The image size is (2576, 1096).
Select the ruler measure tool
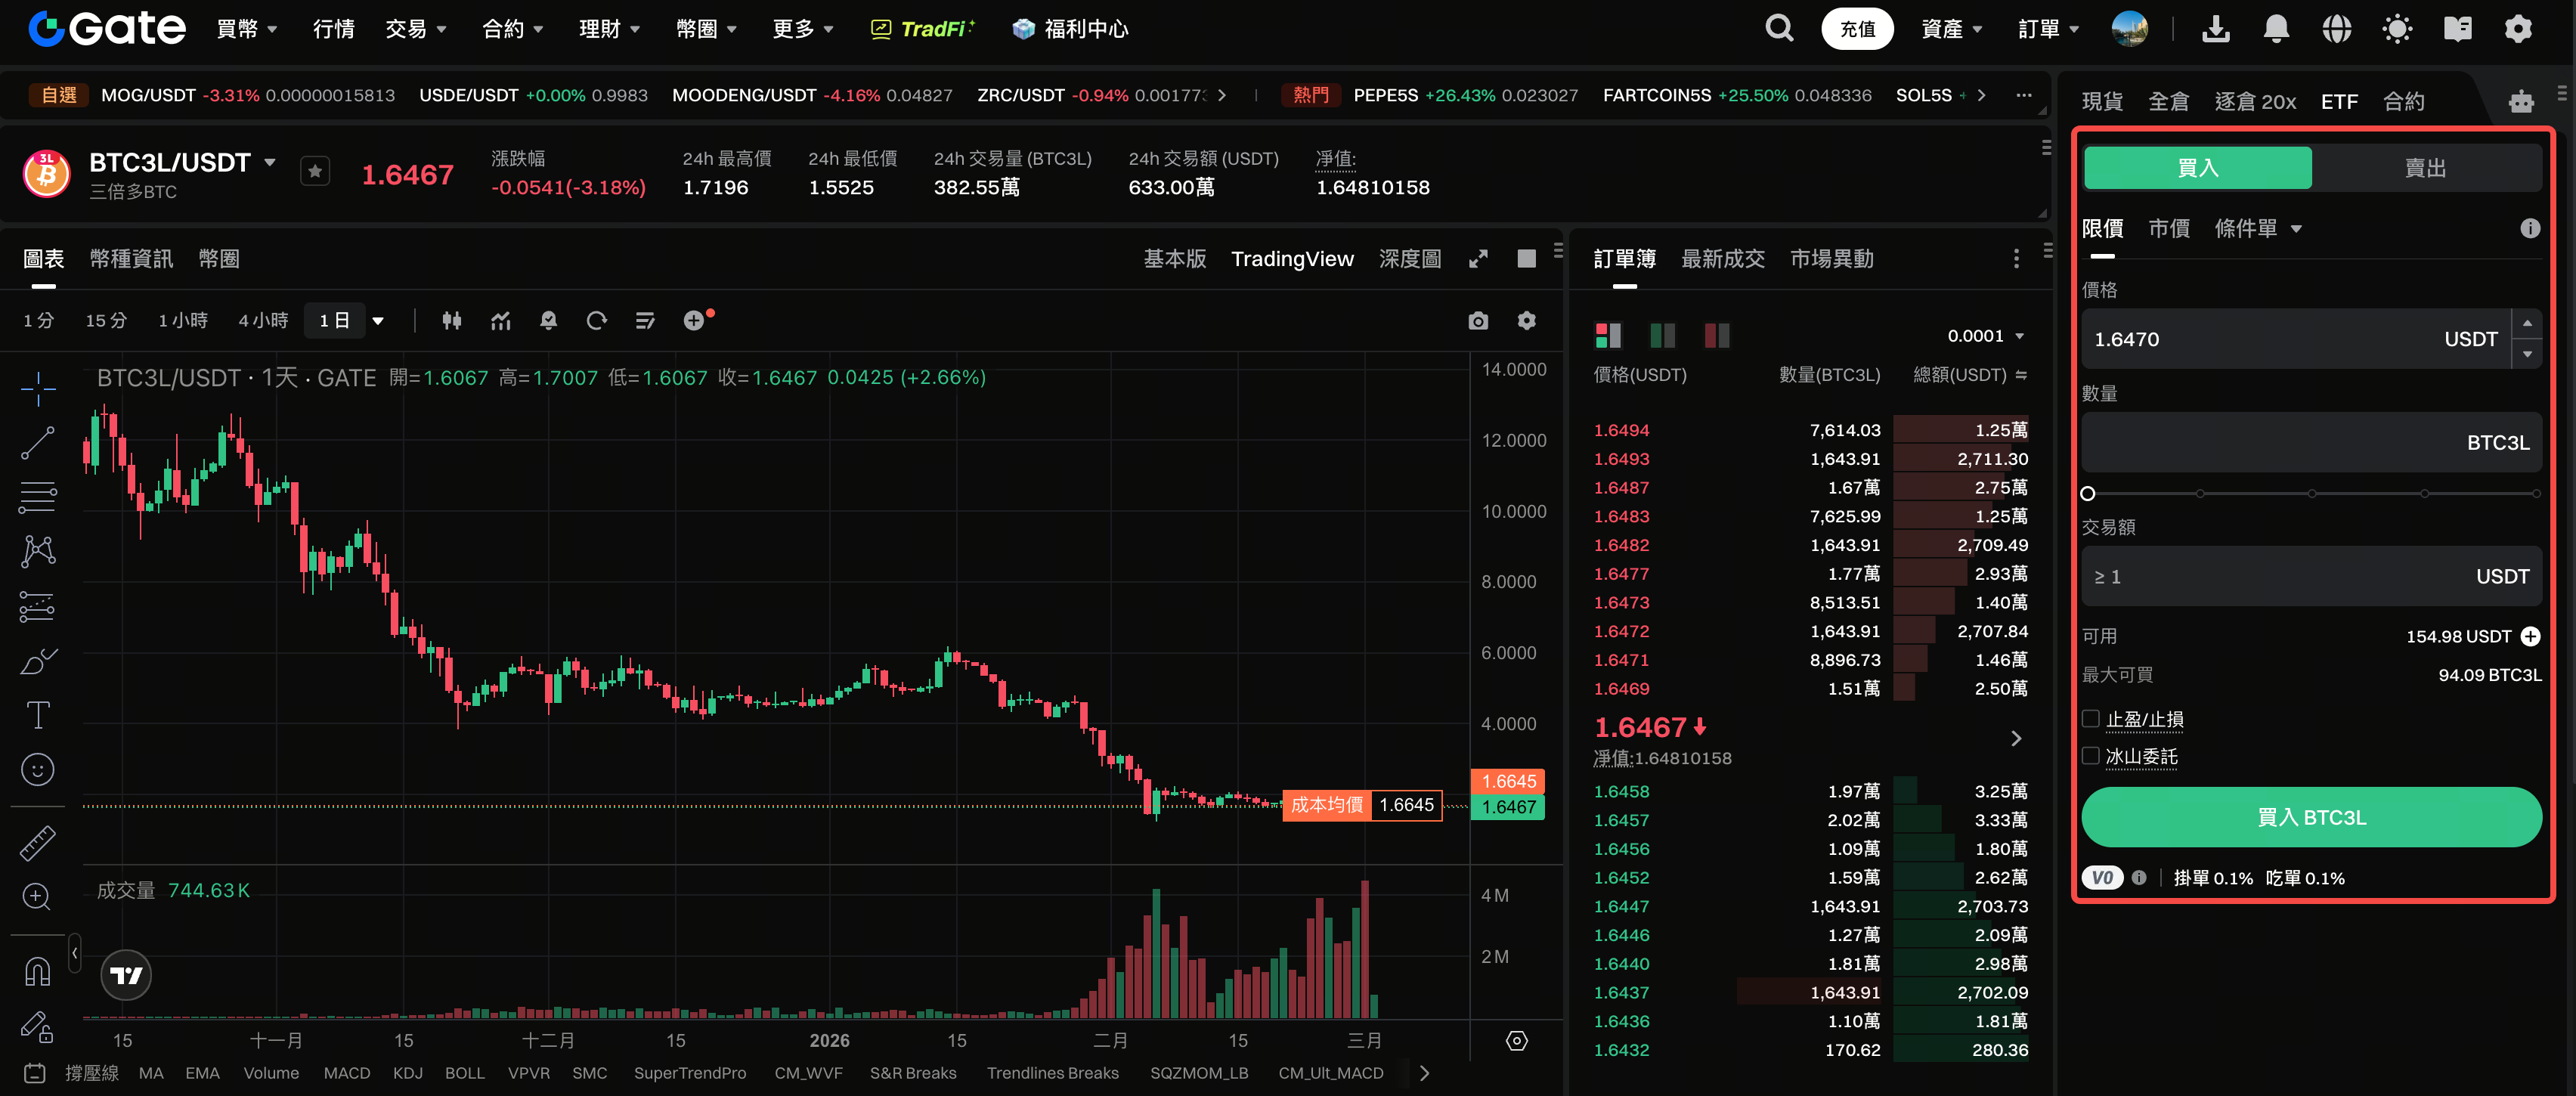(x=38, y=843)
